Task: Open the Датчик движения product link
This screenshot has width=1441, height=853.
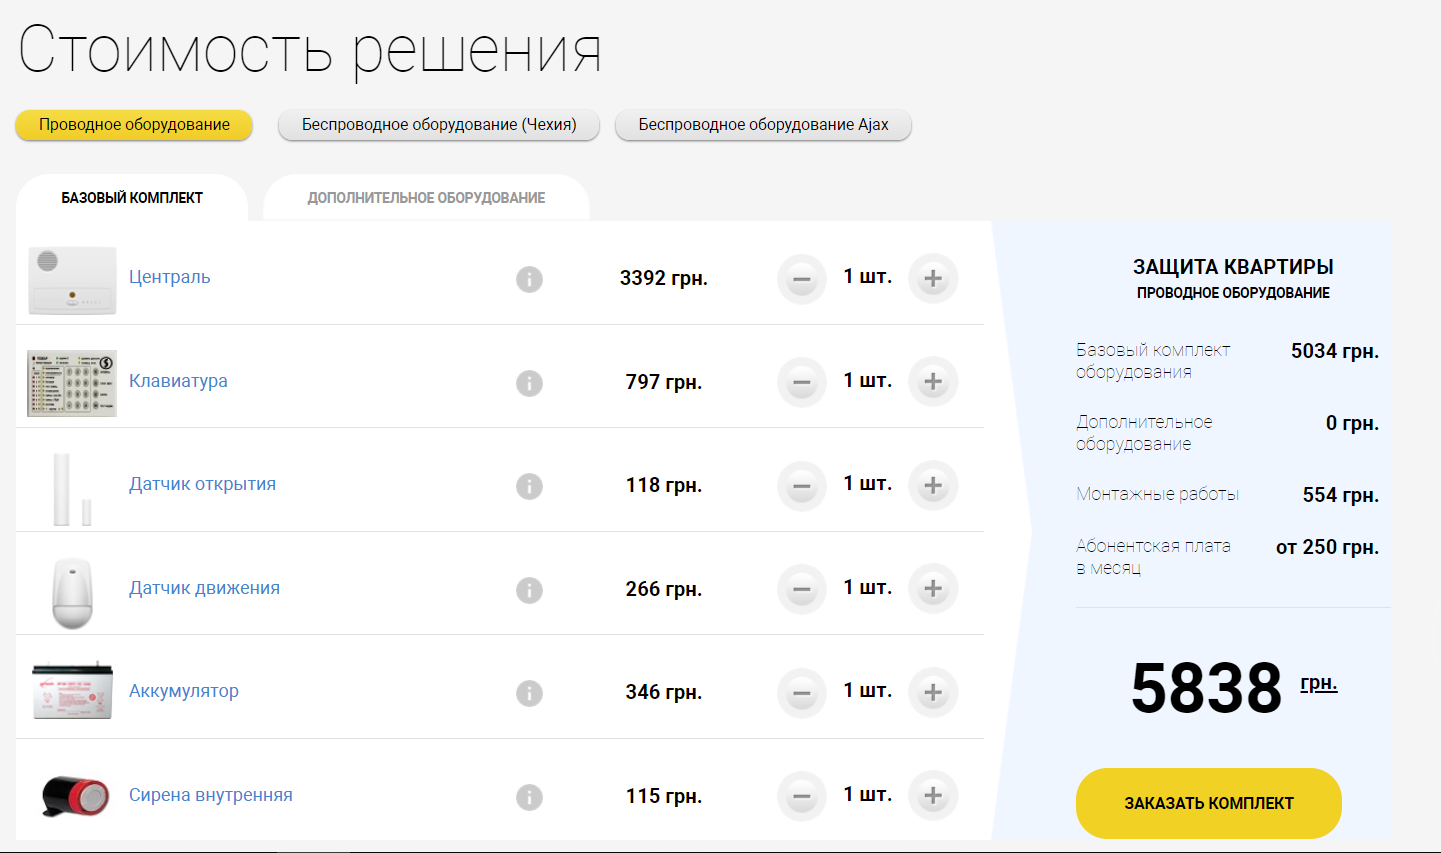Action: pyautogui.click(x=204, y=588)
